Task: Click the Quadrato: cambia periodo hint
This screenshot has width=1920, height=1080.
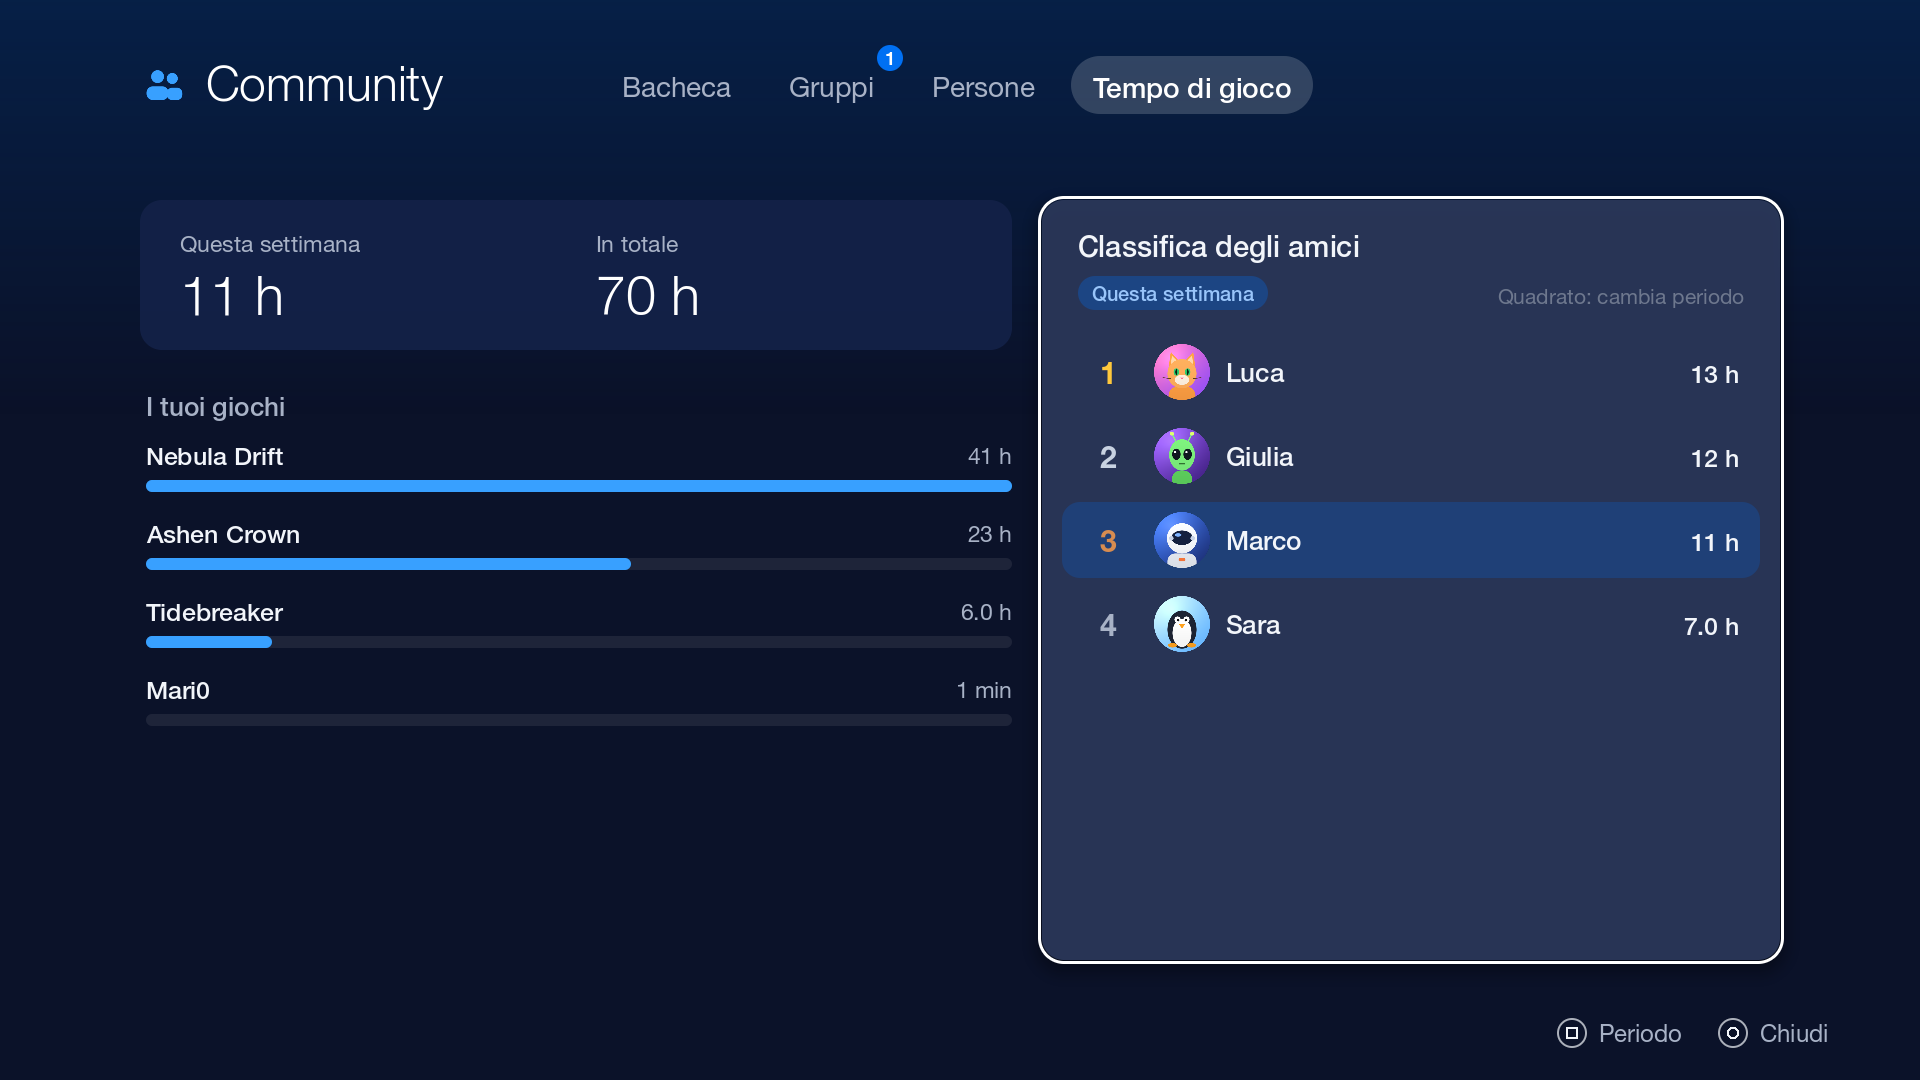Action: (1620, 297)
